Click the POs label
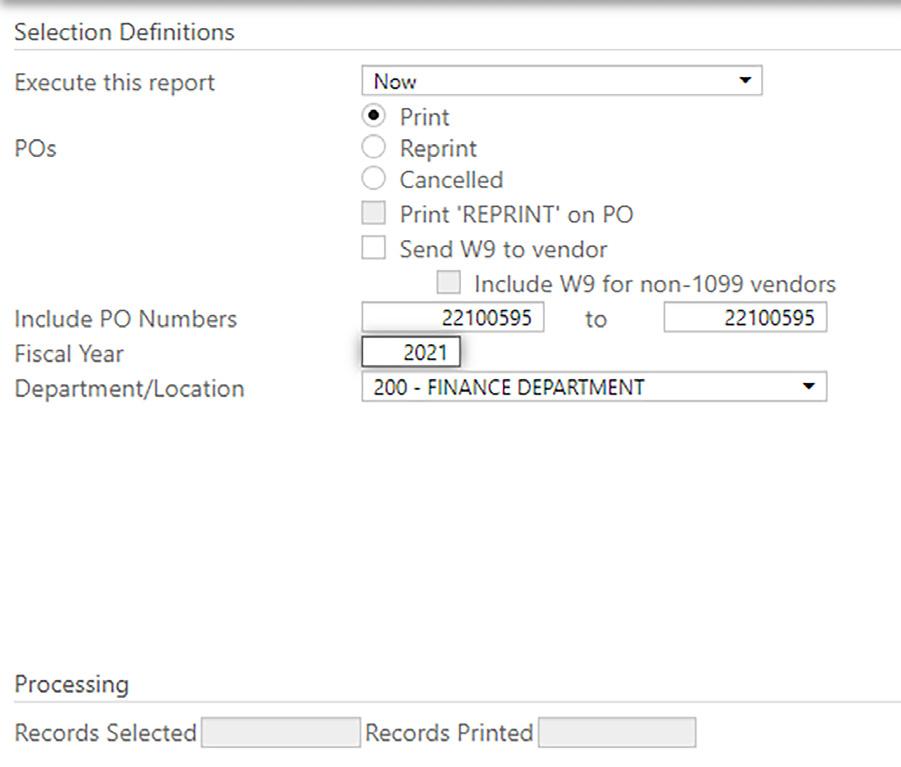The image size is (901, 767). coord(35,149)
